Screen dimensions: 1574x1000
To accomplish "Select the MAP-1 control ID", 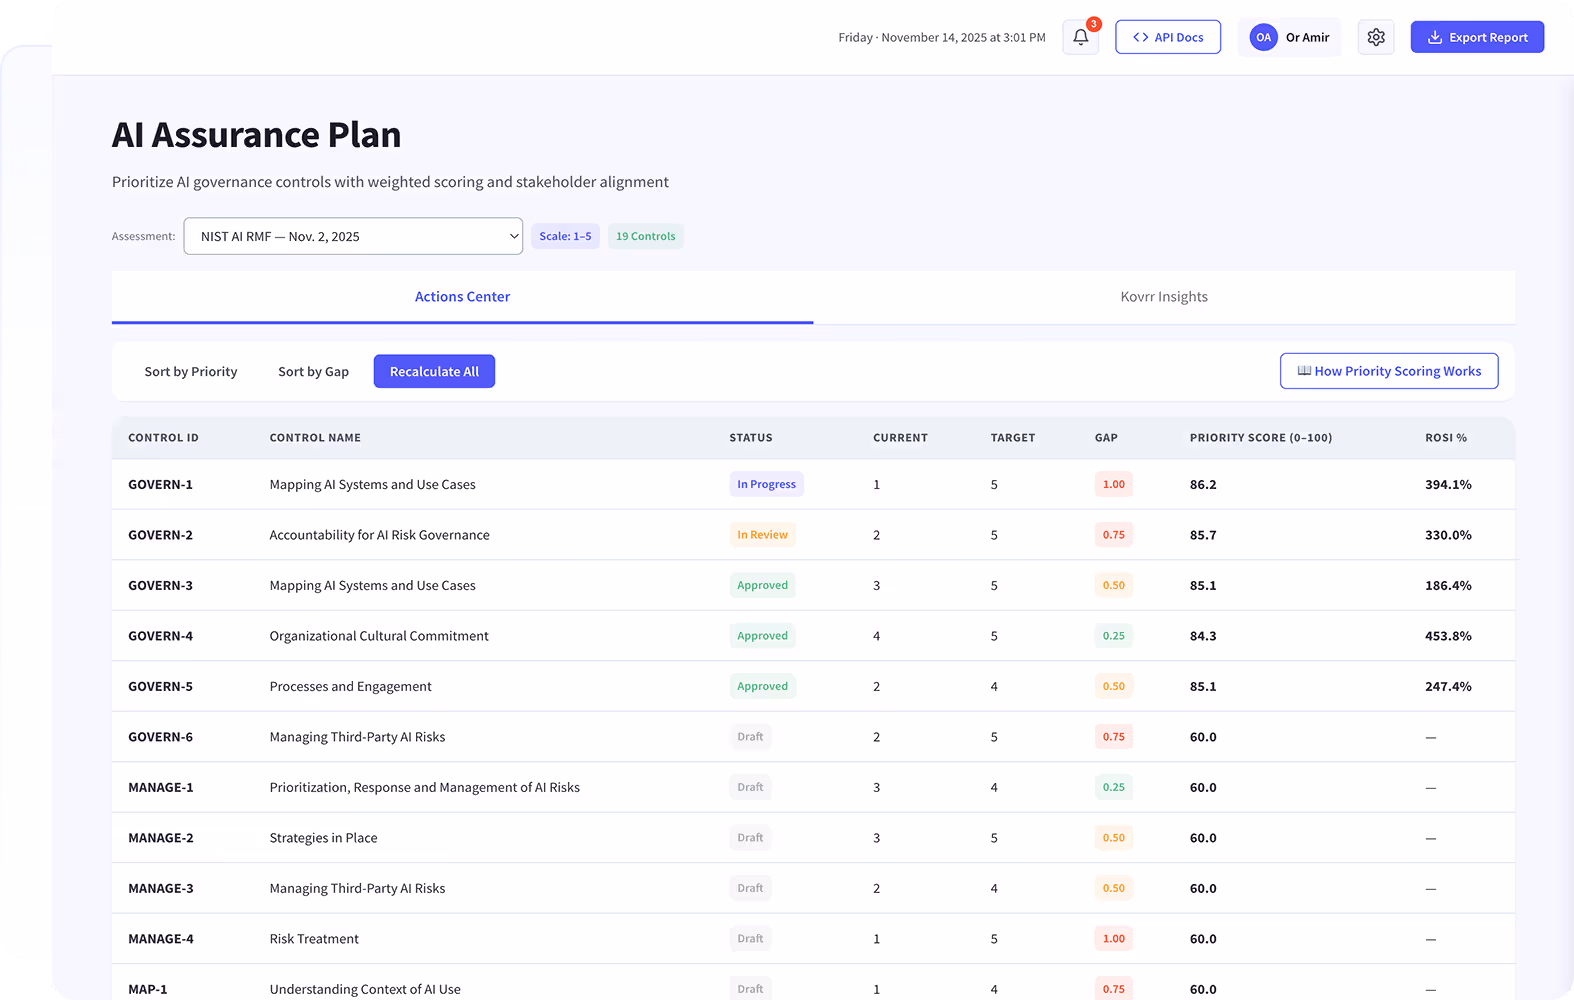I will [148, 989].
